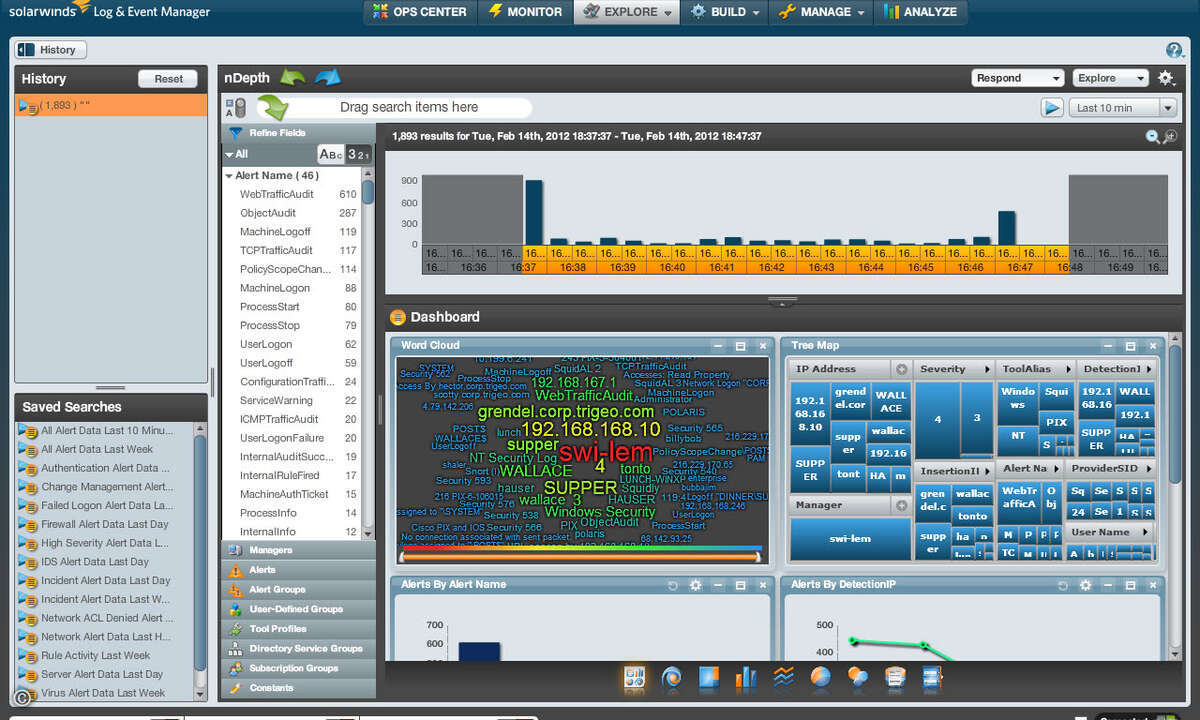Refresh the Alerts By Alert Name widget
Screen dimensions: 1200x720
click(x=674, y=585)
